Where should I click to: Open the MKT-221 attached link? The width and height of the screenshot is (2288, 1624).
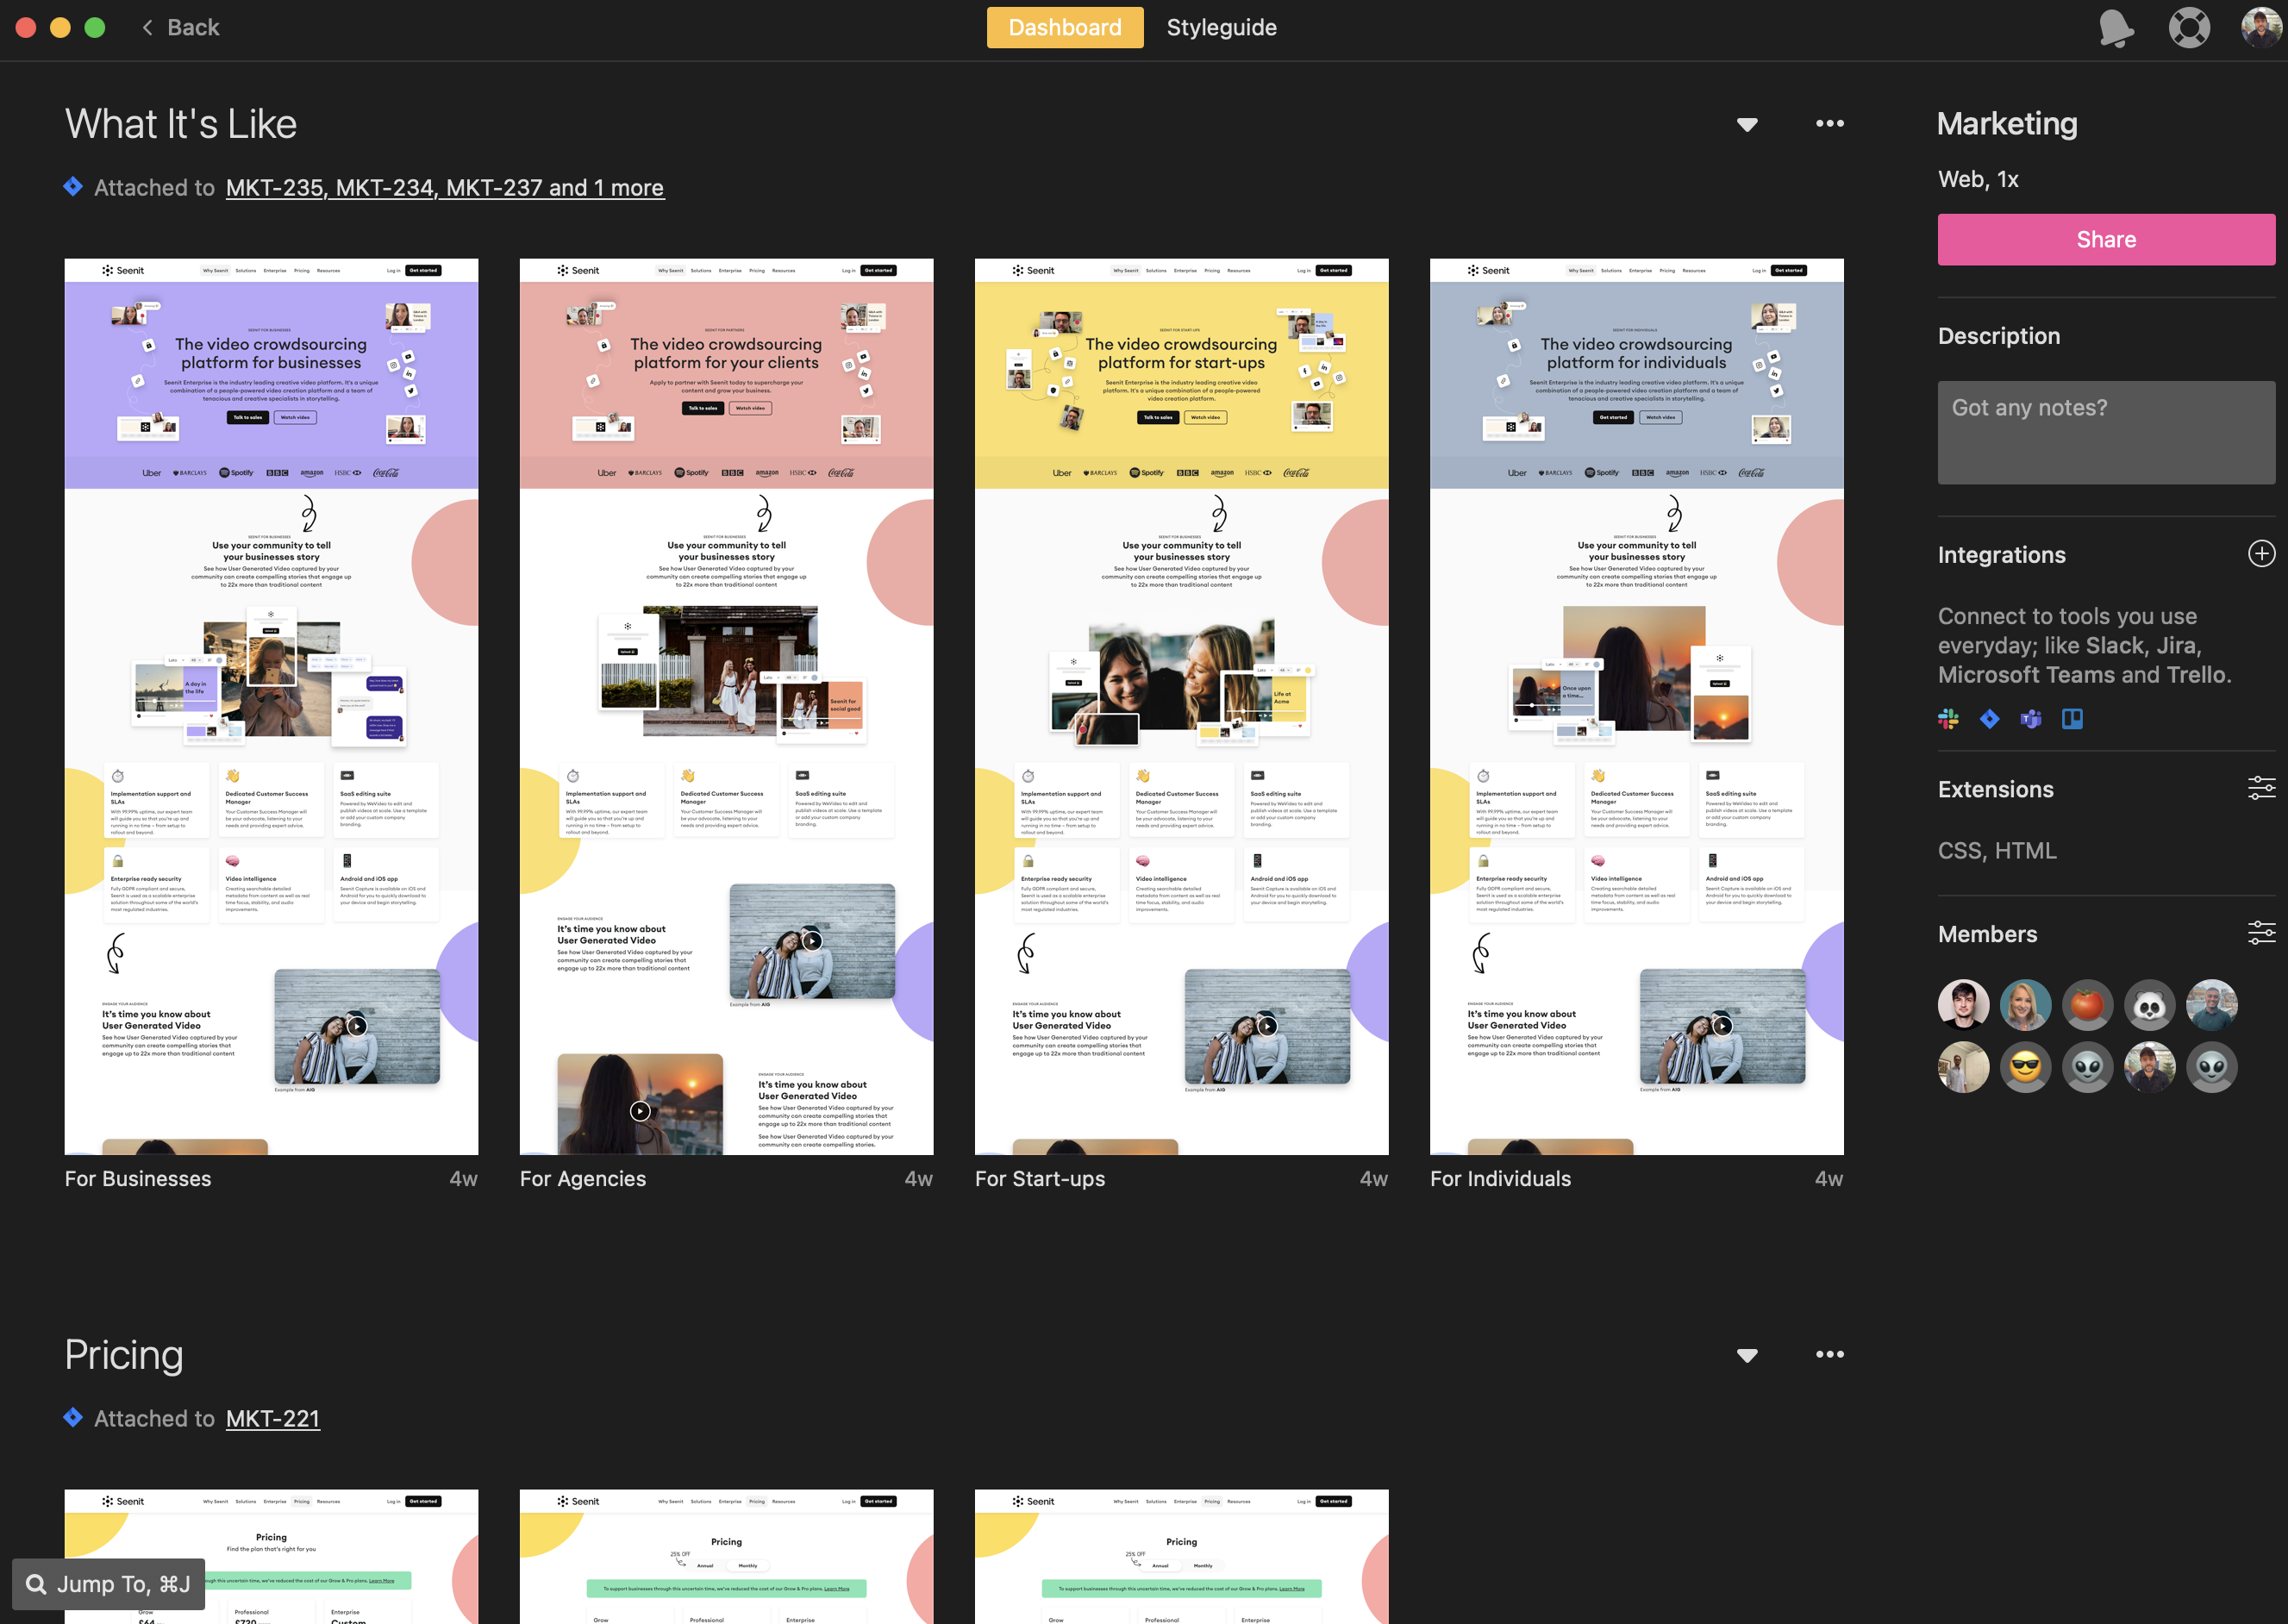(x=272, y=1418)
